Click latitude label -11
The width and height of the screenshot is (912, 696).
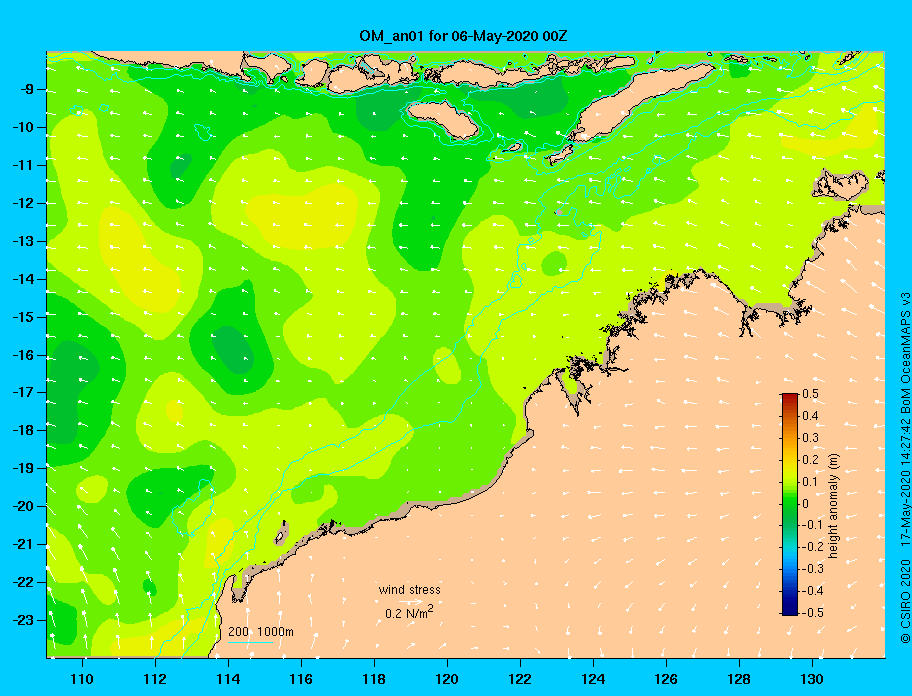click(24, 165)
